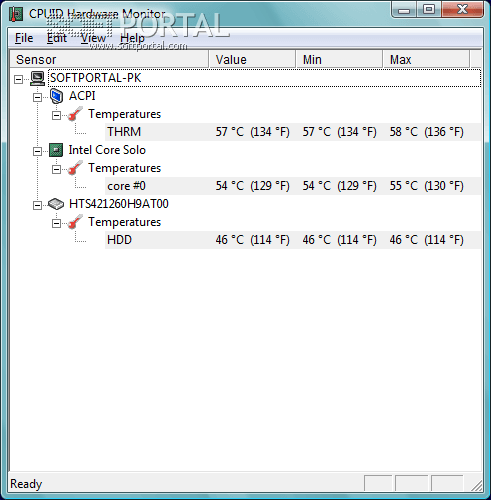Click HDD min value 46 °C (114 °F)
This screenshot has height=500, width=491.
[339, 240]
